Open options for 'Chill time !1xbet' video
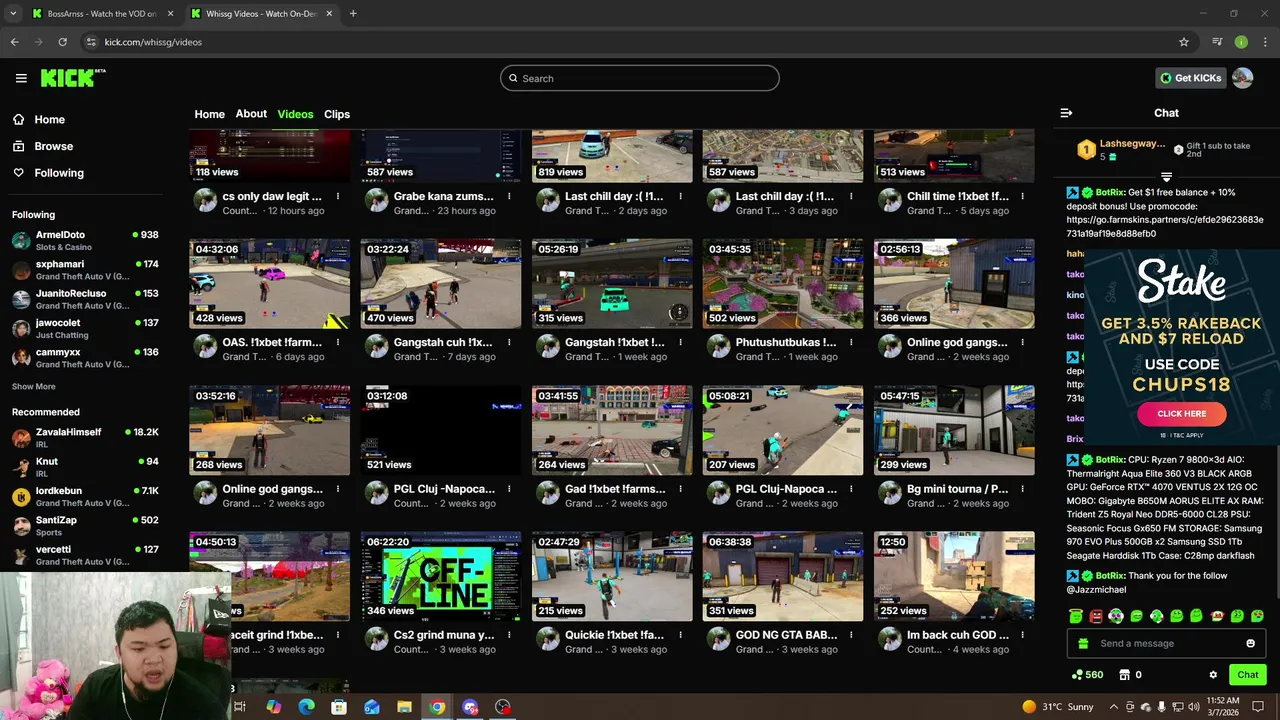The width and height of the screenshot is (1280, 720). [1022, 197]
